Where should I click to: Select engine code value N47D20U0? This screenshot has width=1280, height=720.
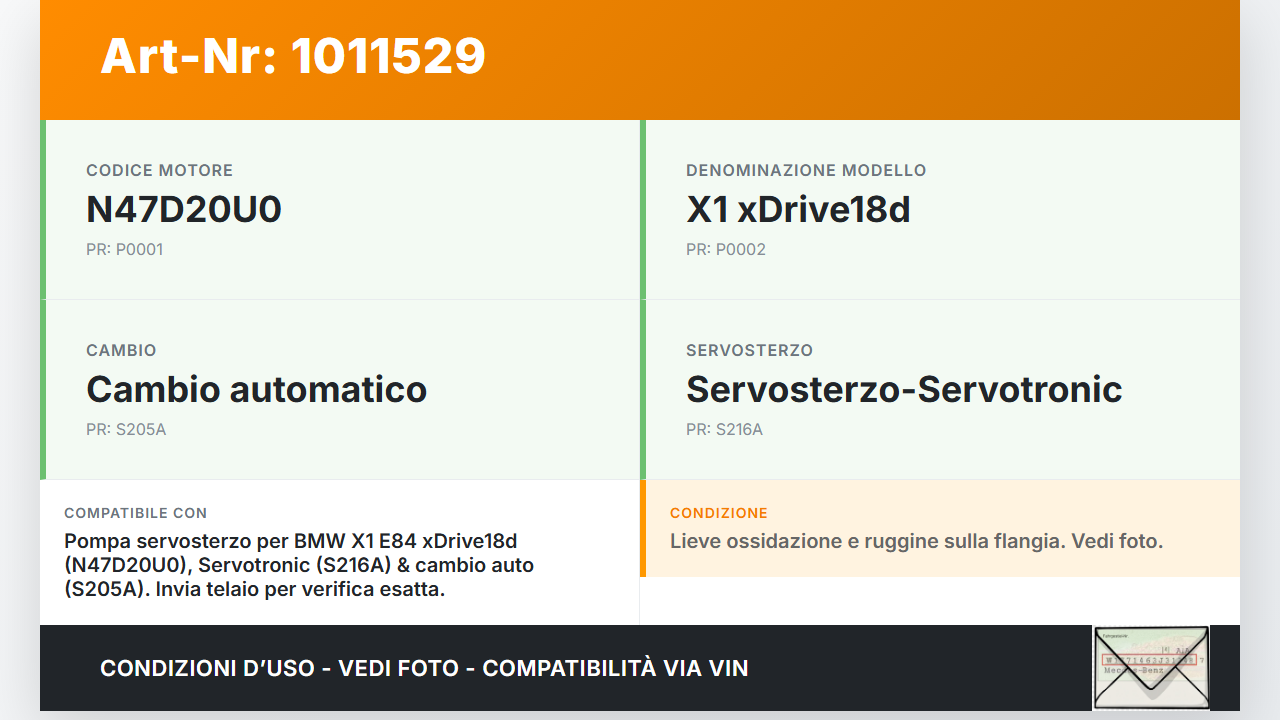(x=184, y=209)
